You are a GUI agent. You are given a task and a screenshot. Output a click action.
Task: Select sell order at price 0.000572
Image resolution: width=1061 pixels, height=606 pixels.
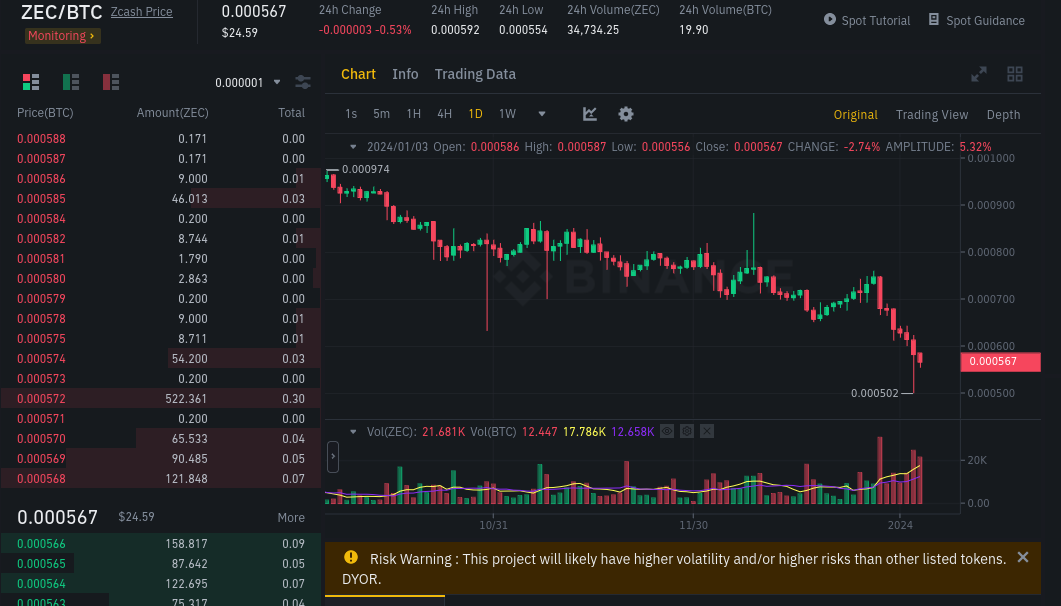[x=160, y=398]
